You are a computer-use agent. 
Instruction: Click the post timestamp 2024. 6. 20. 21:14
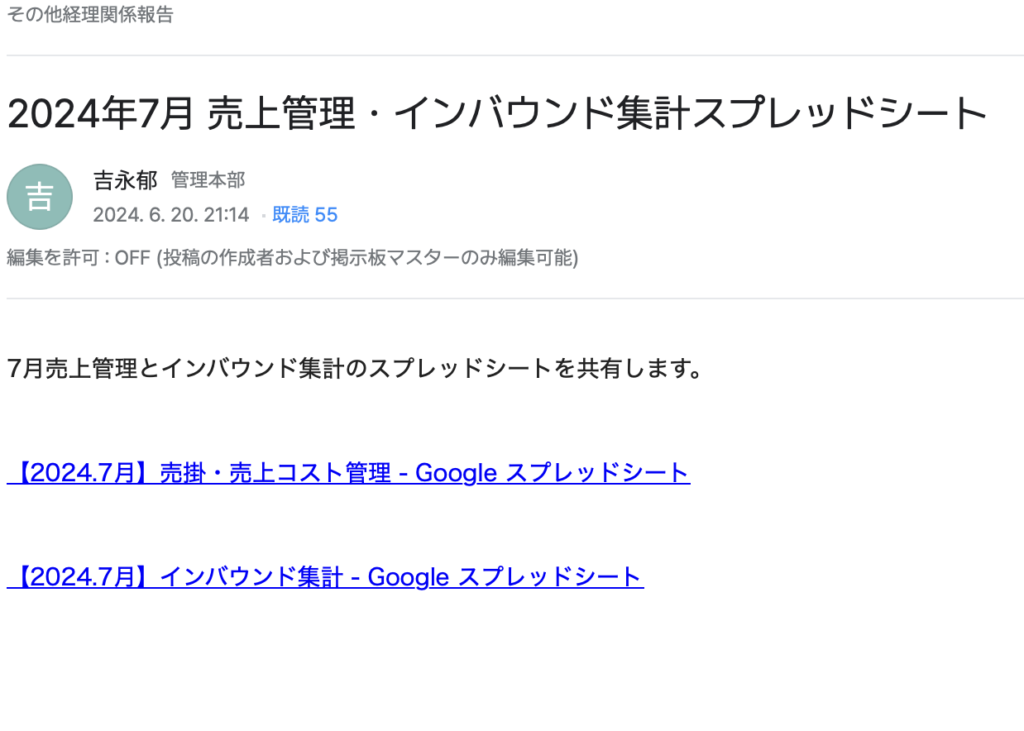point(171,215)
